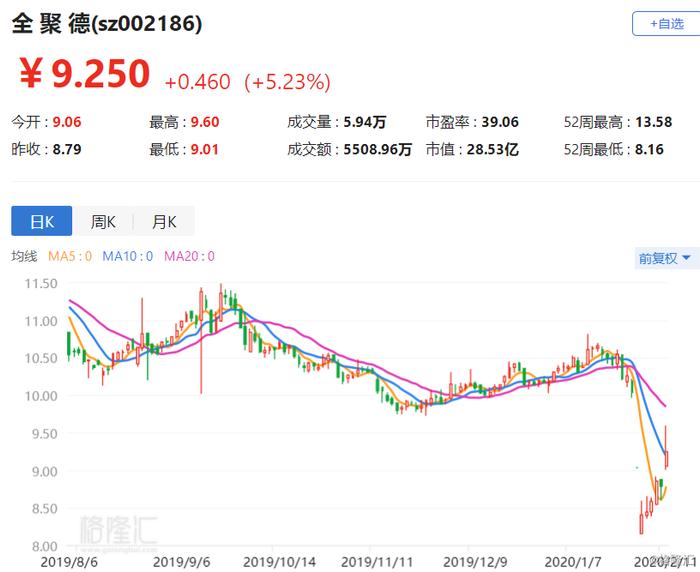Click the 2019/12/9 date axis label

click(x=475, y=562)
